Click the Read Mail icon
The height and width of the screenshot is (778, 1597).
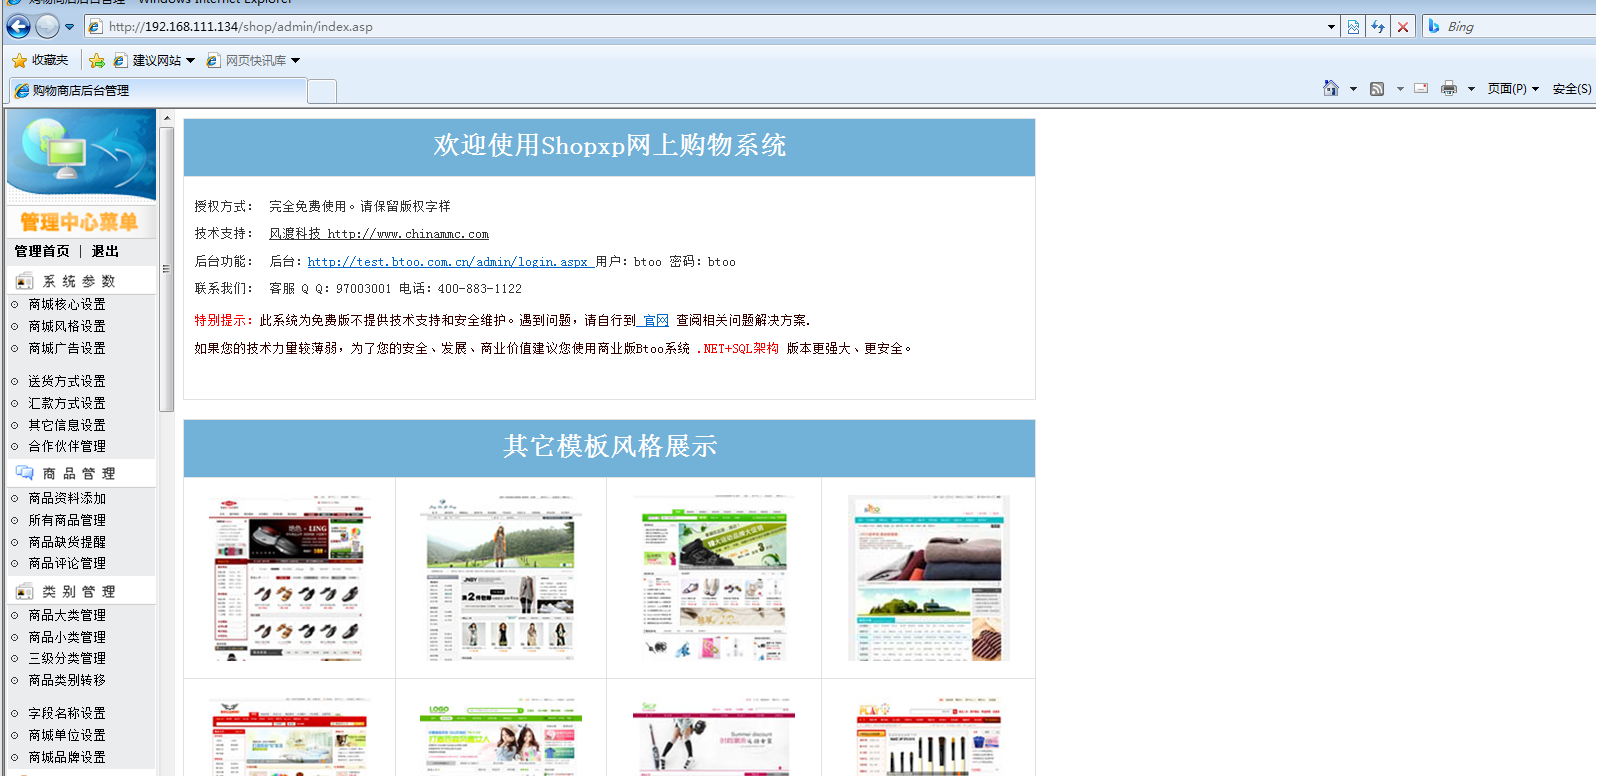pyautogui.click(x=1421, y=88)
